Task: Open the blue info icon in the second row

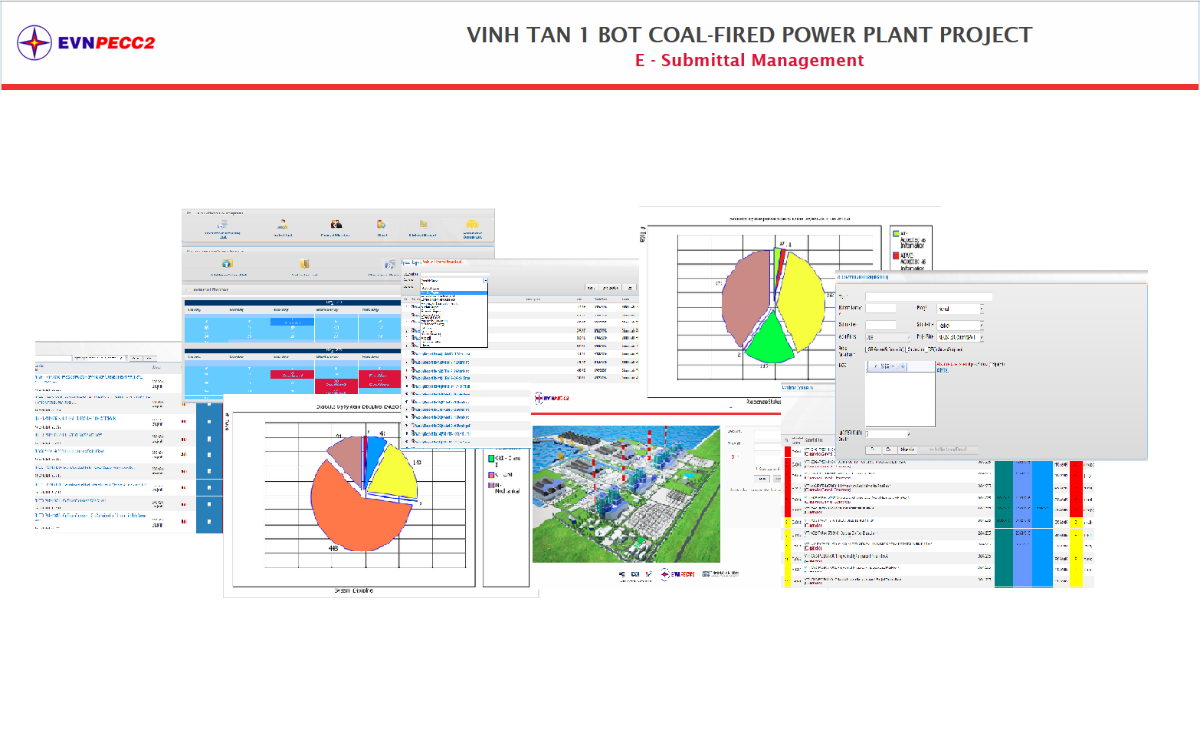Action: [x=227, y=264]
